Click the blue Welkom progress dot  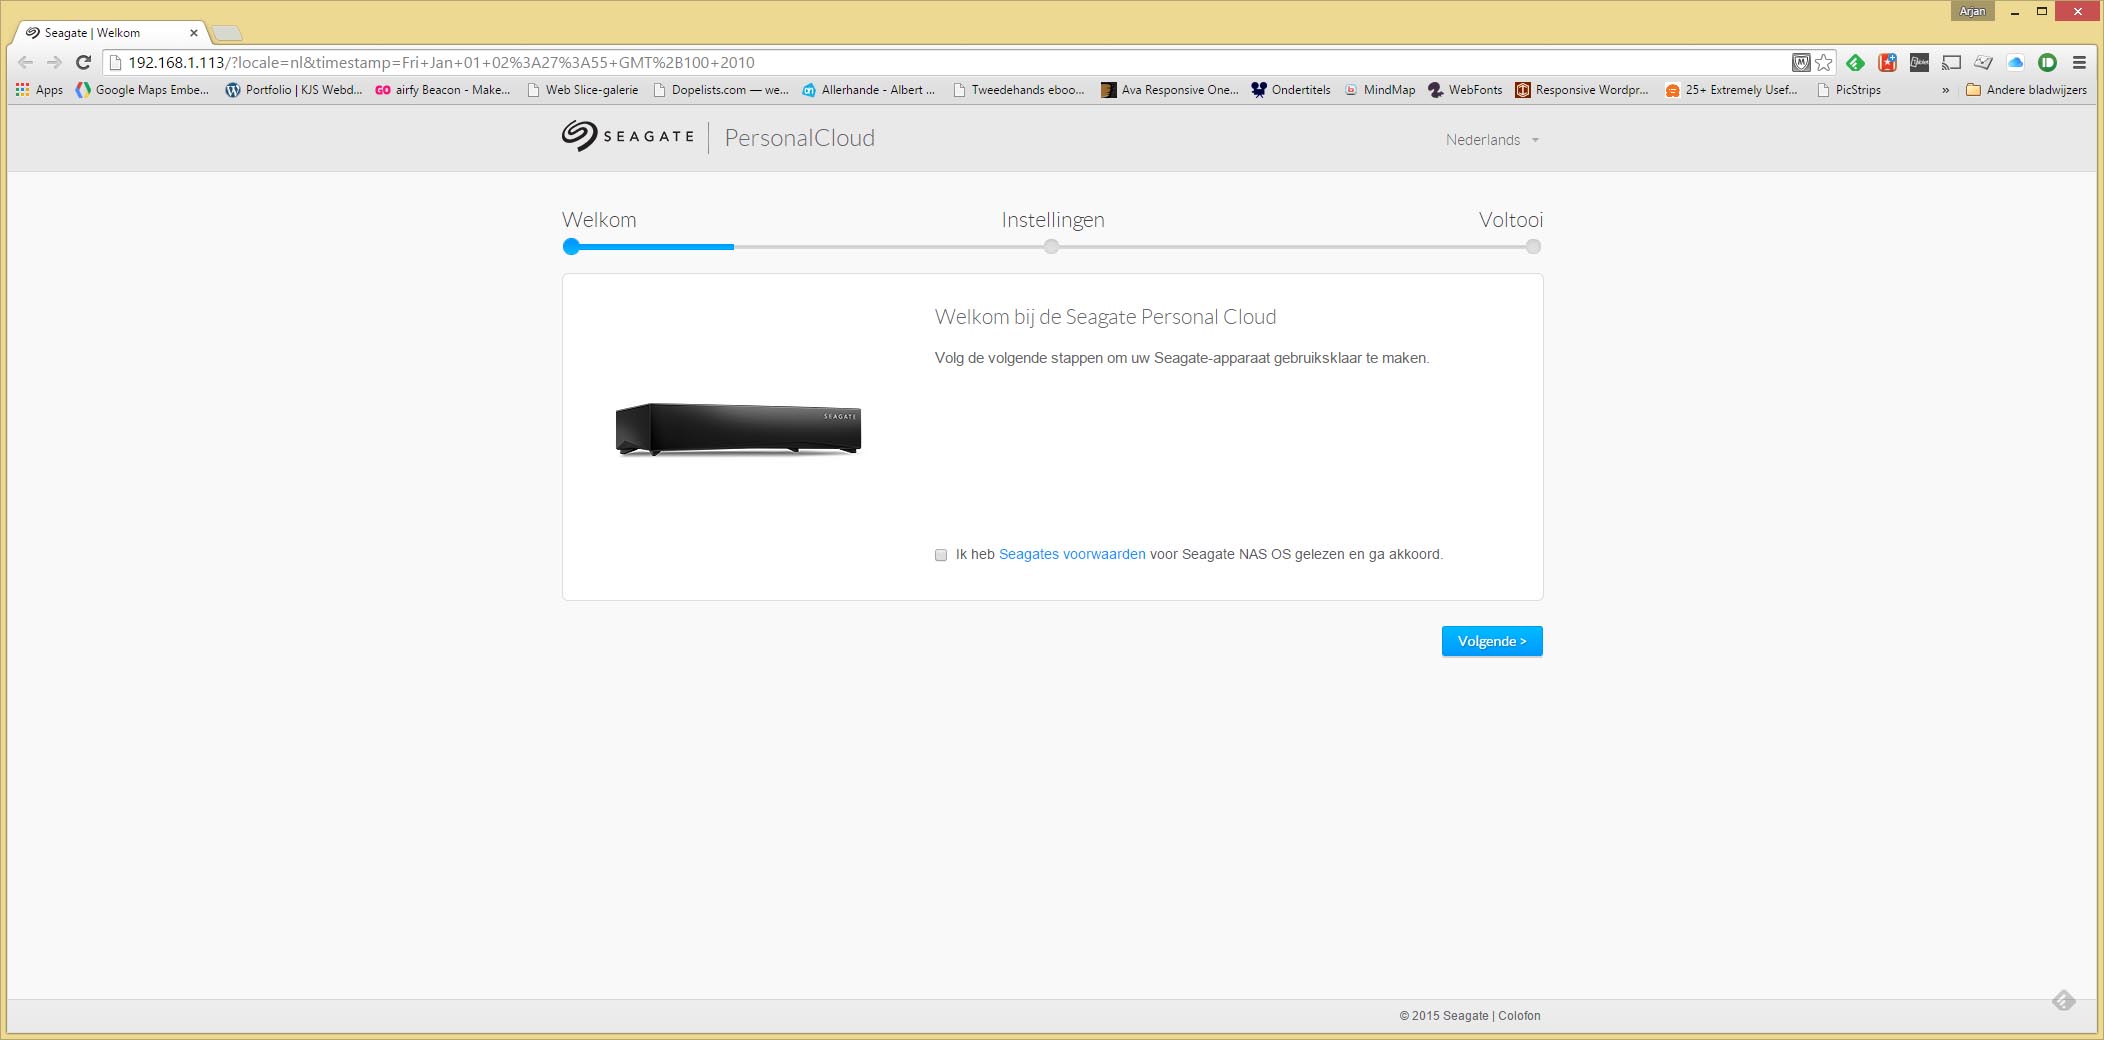coord(571,247)
